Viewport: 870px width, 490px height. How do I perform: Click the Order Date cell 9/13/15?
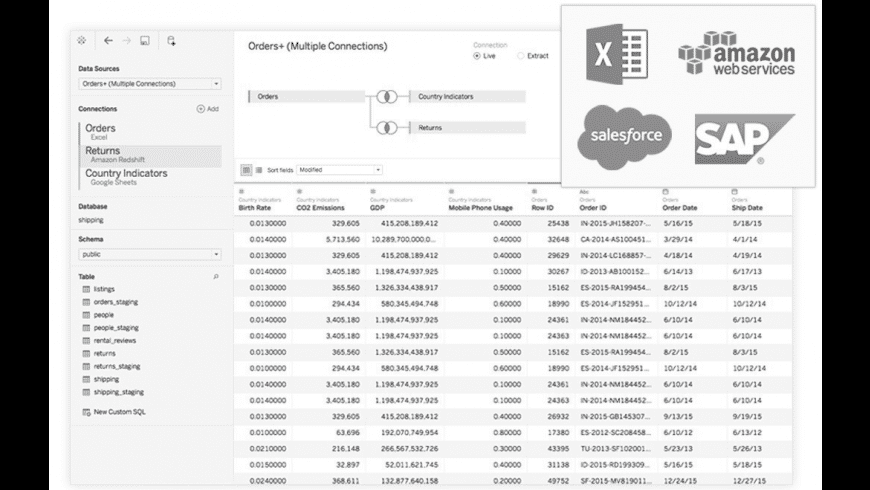(678, 417)
